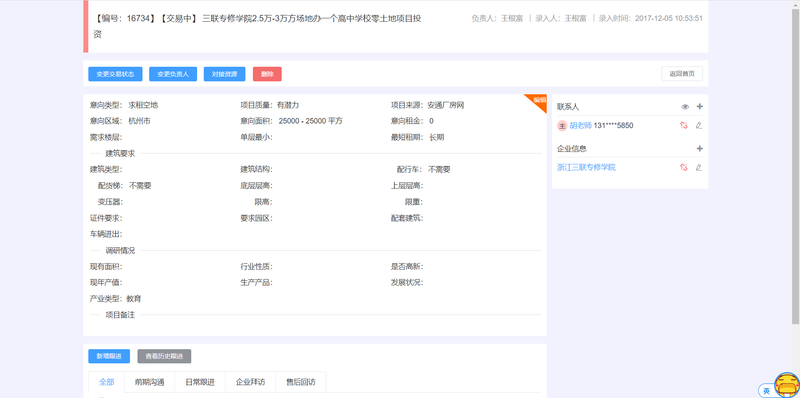Edit 浙江三联专修学院 with pencil icon

pos(699,167)
